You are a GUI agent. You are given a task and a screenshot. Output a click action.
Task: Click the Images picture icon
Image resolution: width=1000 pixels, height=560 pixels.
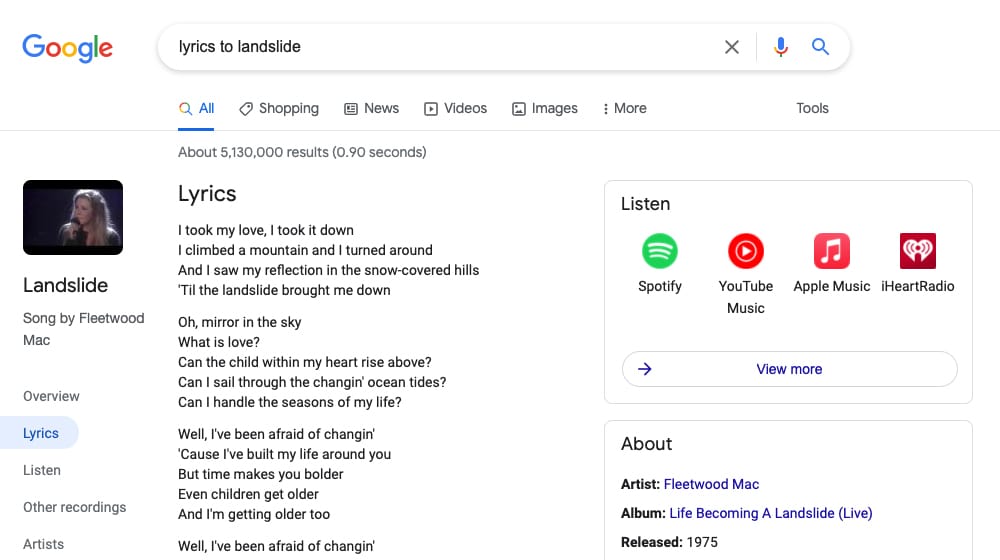pyautogui.click(x=518, y=109)
